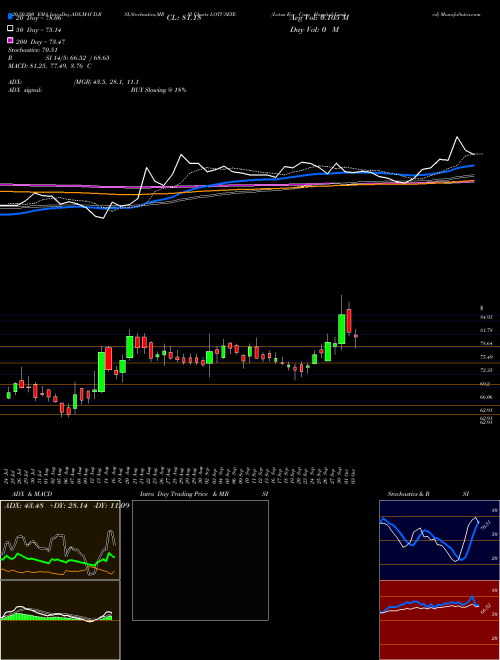
Task: Select the '200 Day = 73.47' legend text
Action: coord(40,42)
